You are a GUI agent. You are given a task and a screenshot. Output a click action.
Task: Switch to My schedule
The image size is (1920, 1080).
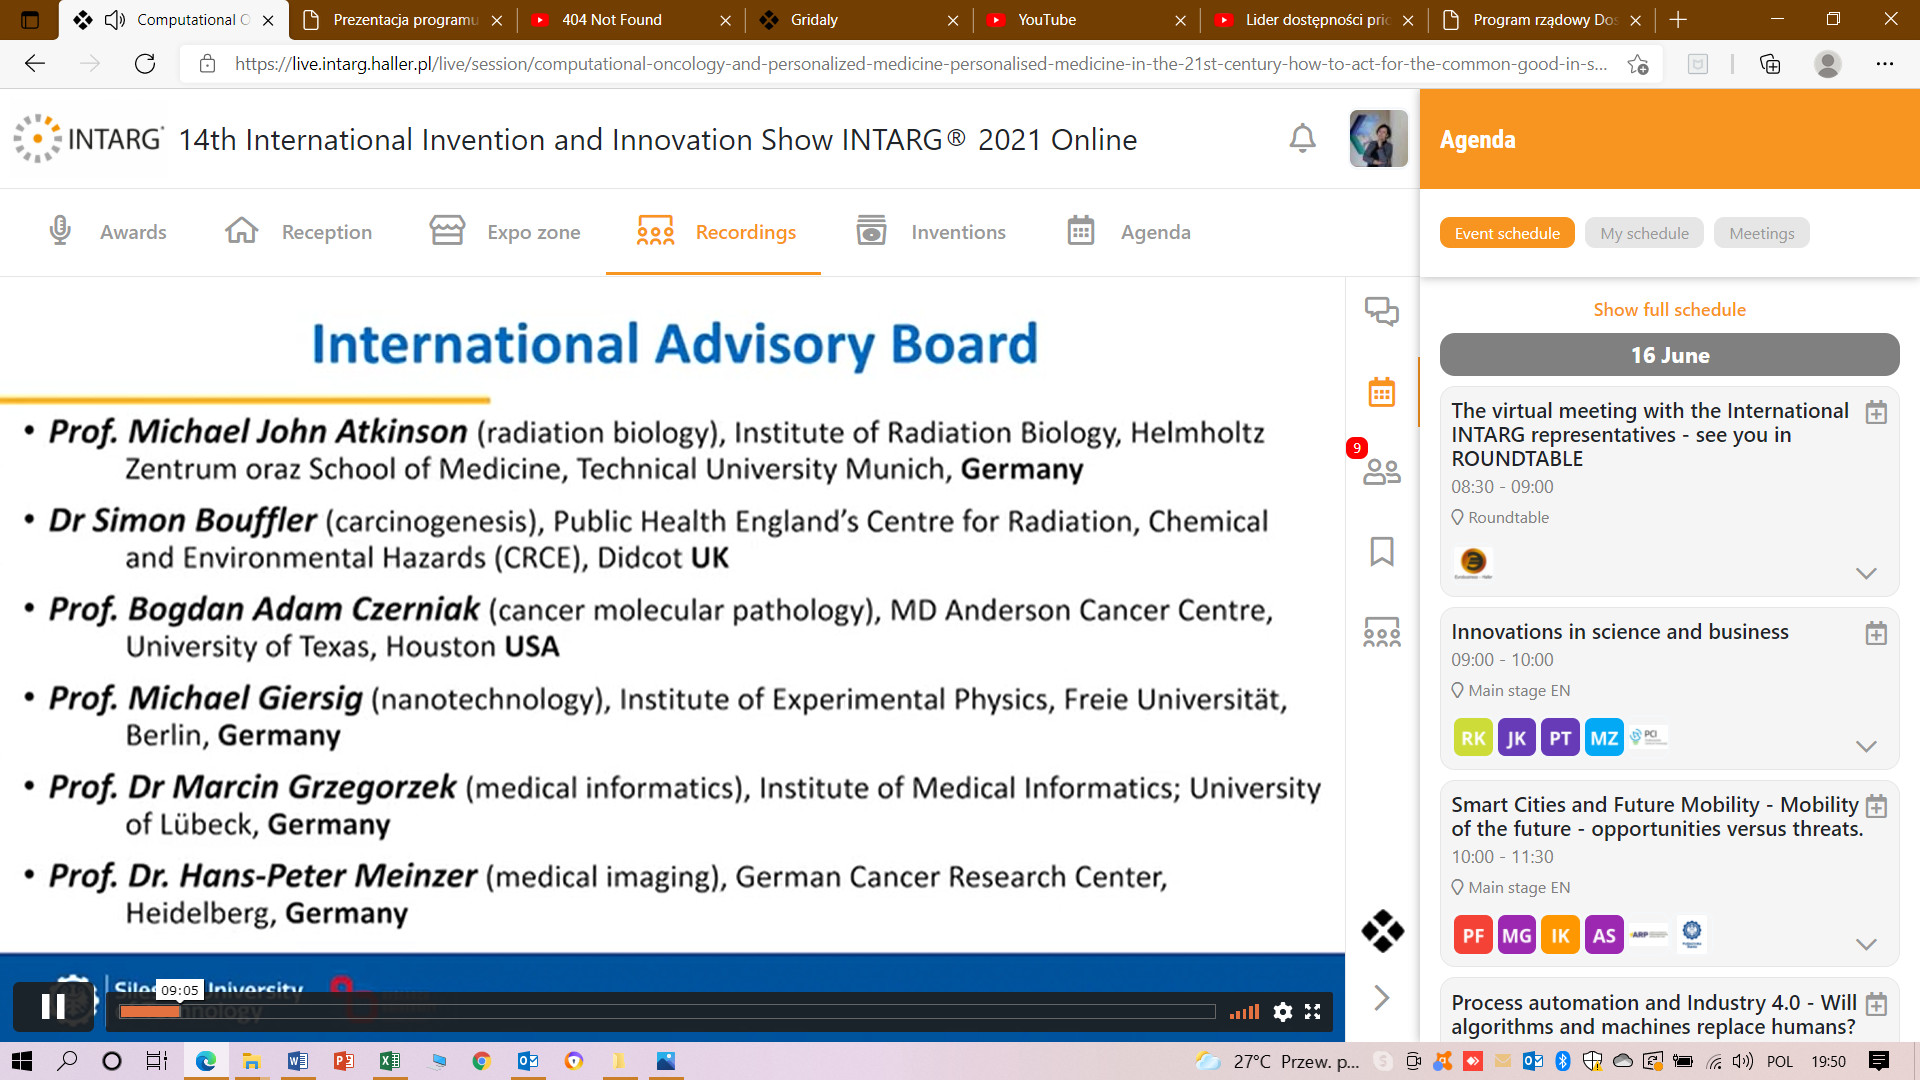pyautogui.click(x=1644, y=233)
